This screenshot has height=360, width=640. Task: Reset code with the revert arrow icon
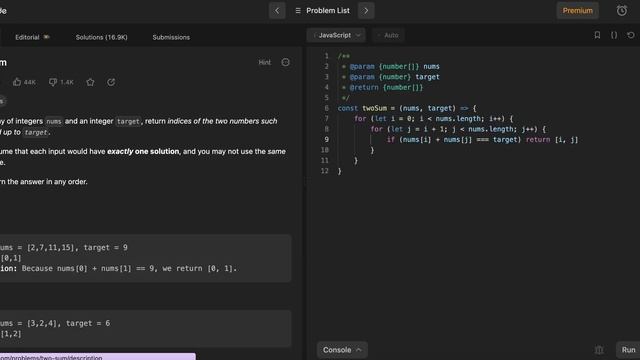pyautogui.click(x=631, y=35)
